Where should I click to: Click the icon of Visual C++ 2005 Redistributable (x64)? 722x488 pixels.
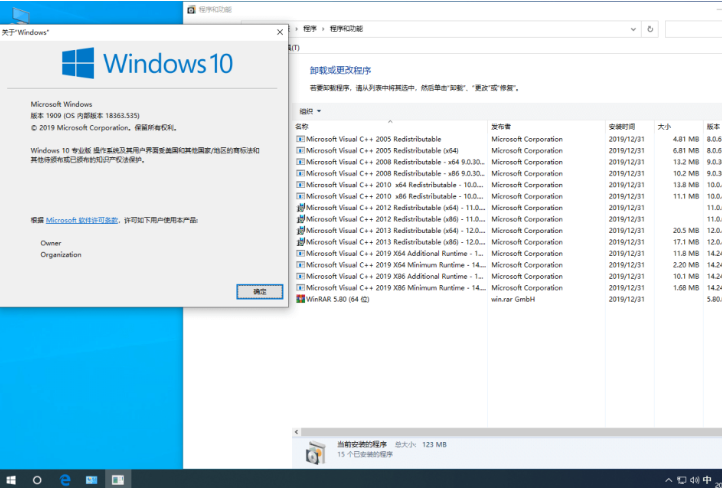(x=300, y=151)
